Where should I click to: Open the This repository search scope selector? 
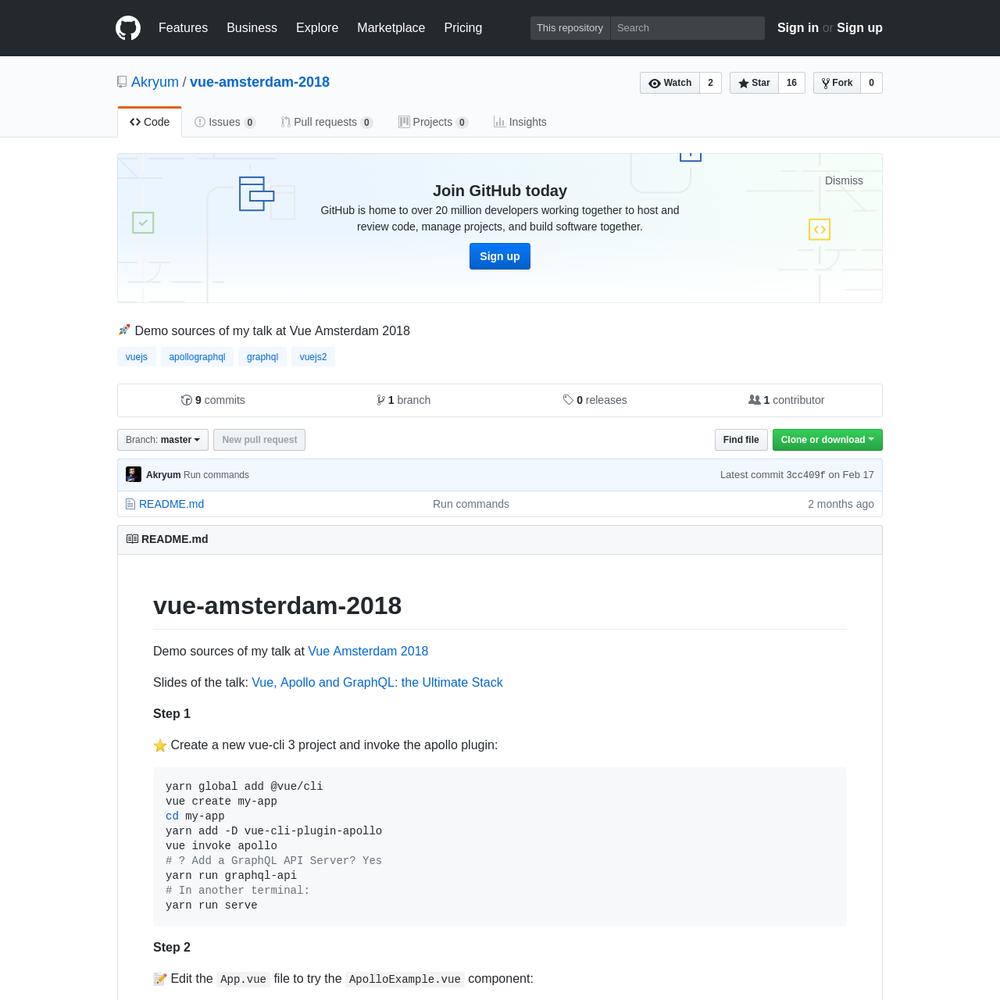point(570,28)
